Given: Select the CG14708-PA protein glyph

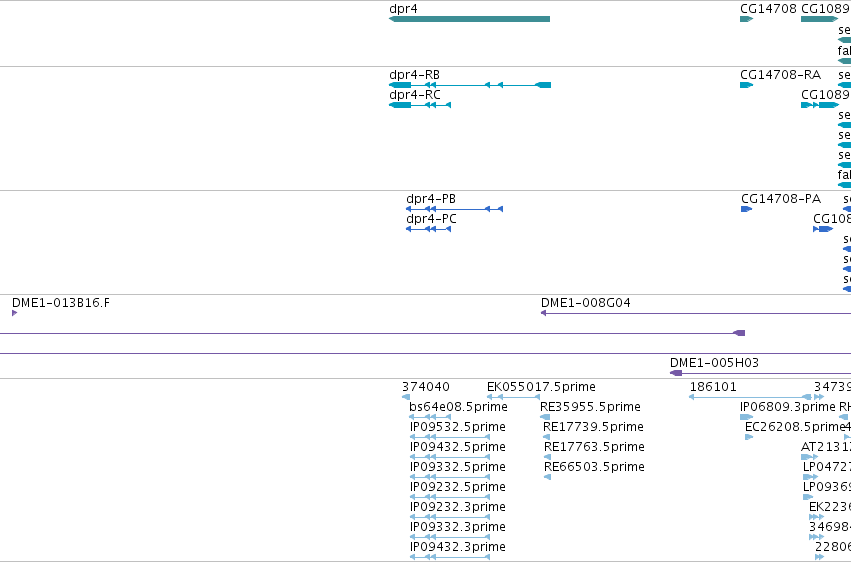Looking at the screenshot, I should (746, 209).
